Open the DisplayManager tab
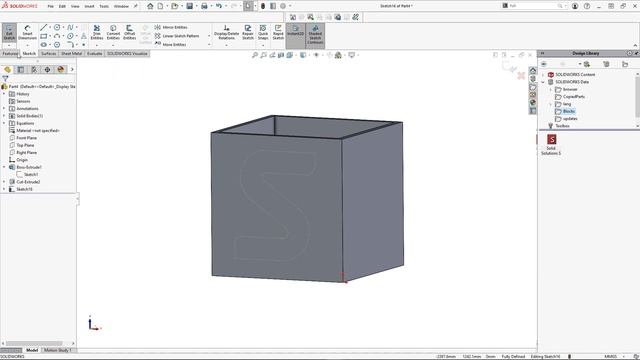Screen dimensions: 640x360 (x=61, y=69)
